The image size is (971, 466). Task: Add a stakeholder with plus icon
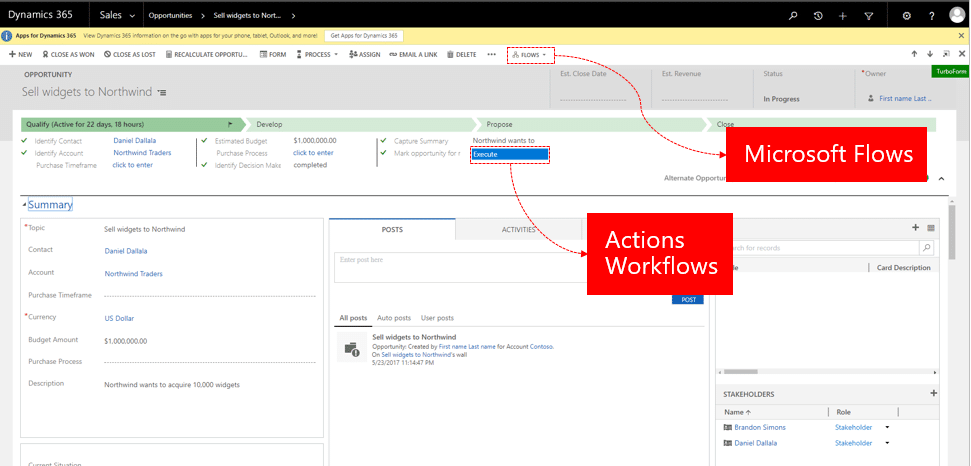point(934,393)
